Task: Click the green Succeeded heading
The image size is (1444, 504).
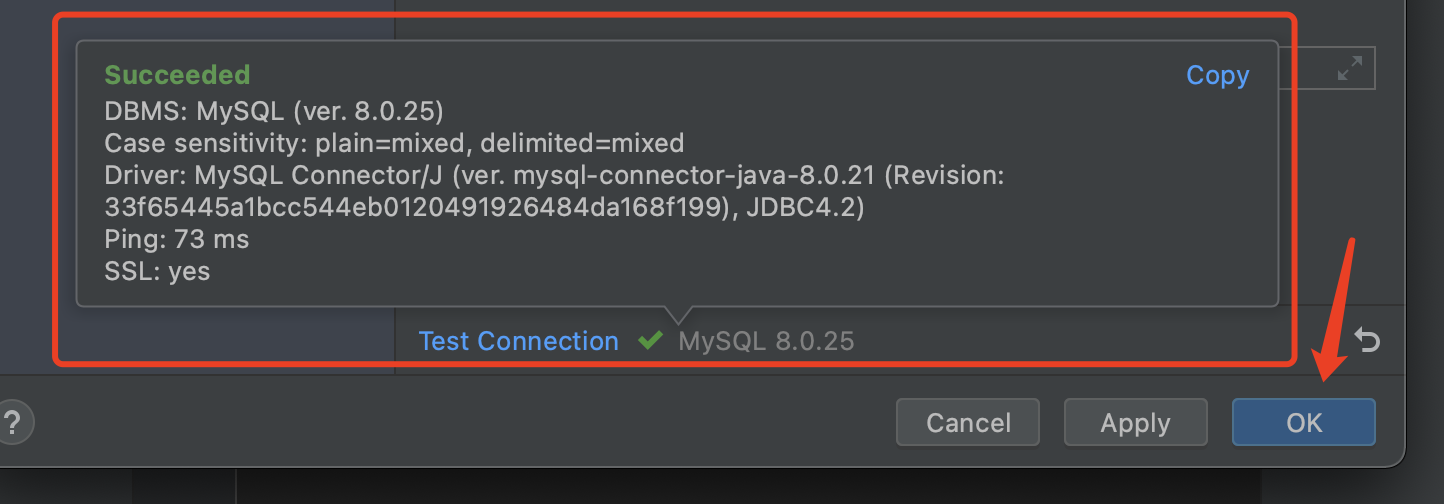Action: 177,75
